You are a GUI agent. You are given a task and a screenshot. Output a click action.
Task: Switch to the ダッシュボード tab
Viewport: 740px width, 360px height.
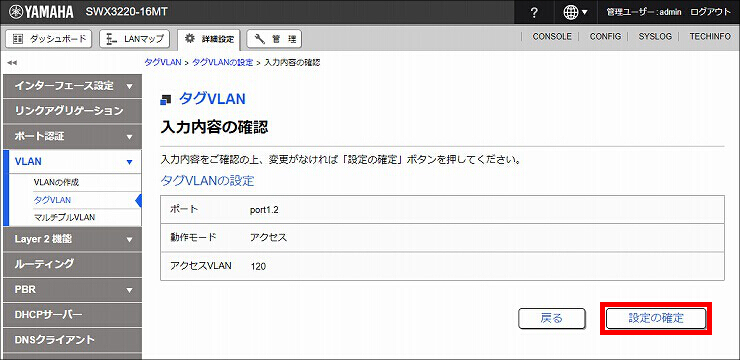tap(50, 39)
